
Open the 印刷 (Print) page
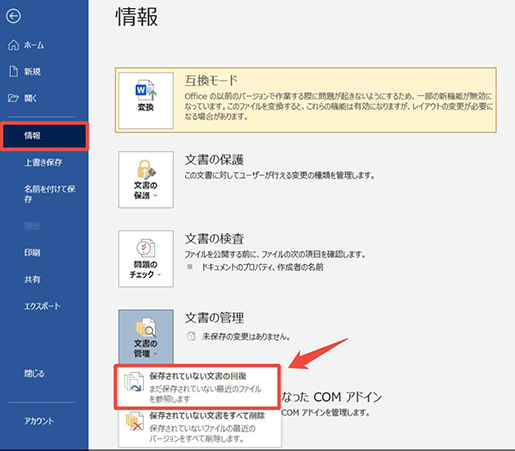tap(32, 253)
